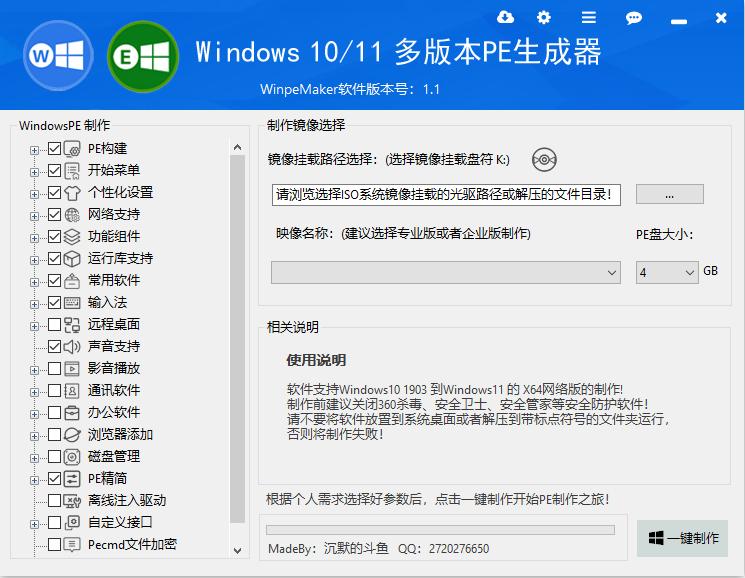Viewport: 745px width, 578px height.
Task: Uncheck the PE构建 checkbox
Action: pos(55,149)
